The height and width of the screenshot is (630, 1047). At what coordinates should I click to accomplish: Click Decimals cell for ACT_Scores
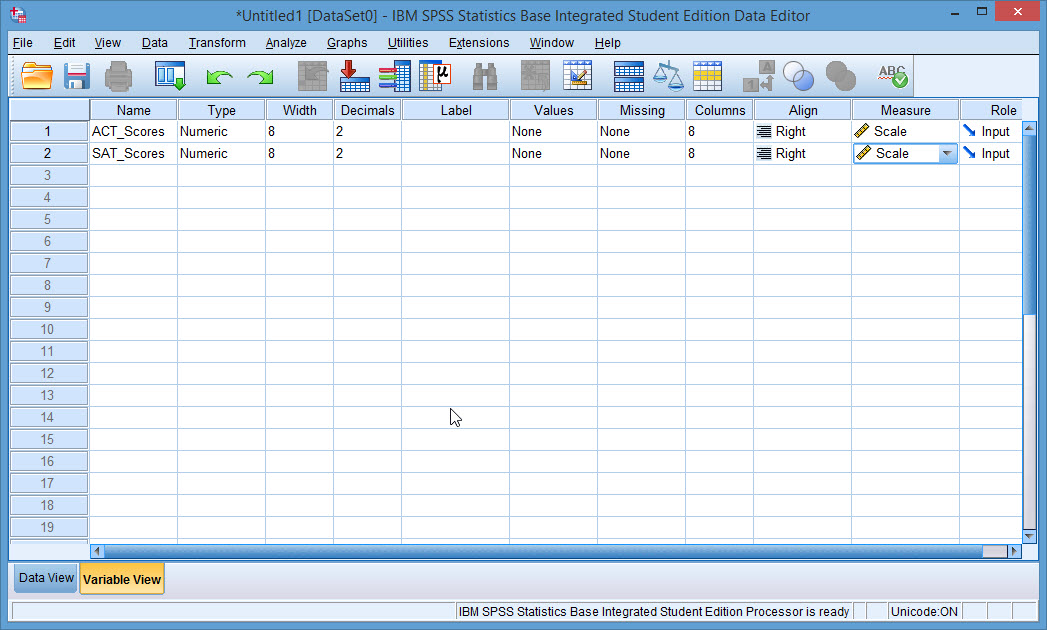(x=367, y=132)
